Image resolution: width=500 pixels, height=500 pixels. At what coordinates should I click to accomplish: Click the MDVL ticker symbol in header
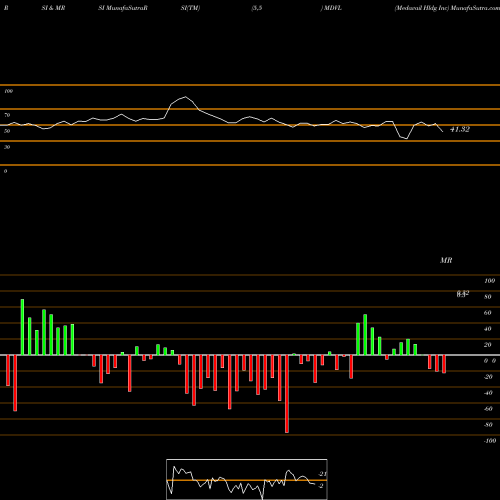[332, 8]
